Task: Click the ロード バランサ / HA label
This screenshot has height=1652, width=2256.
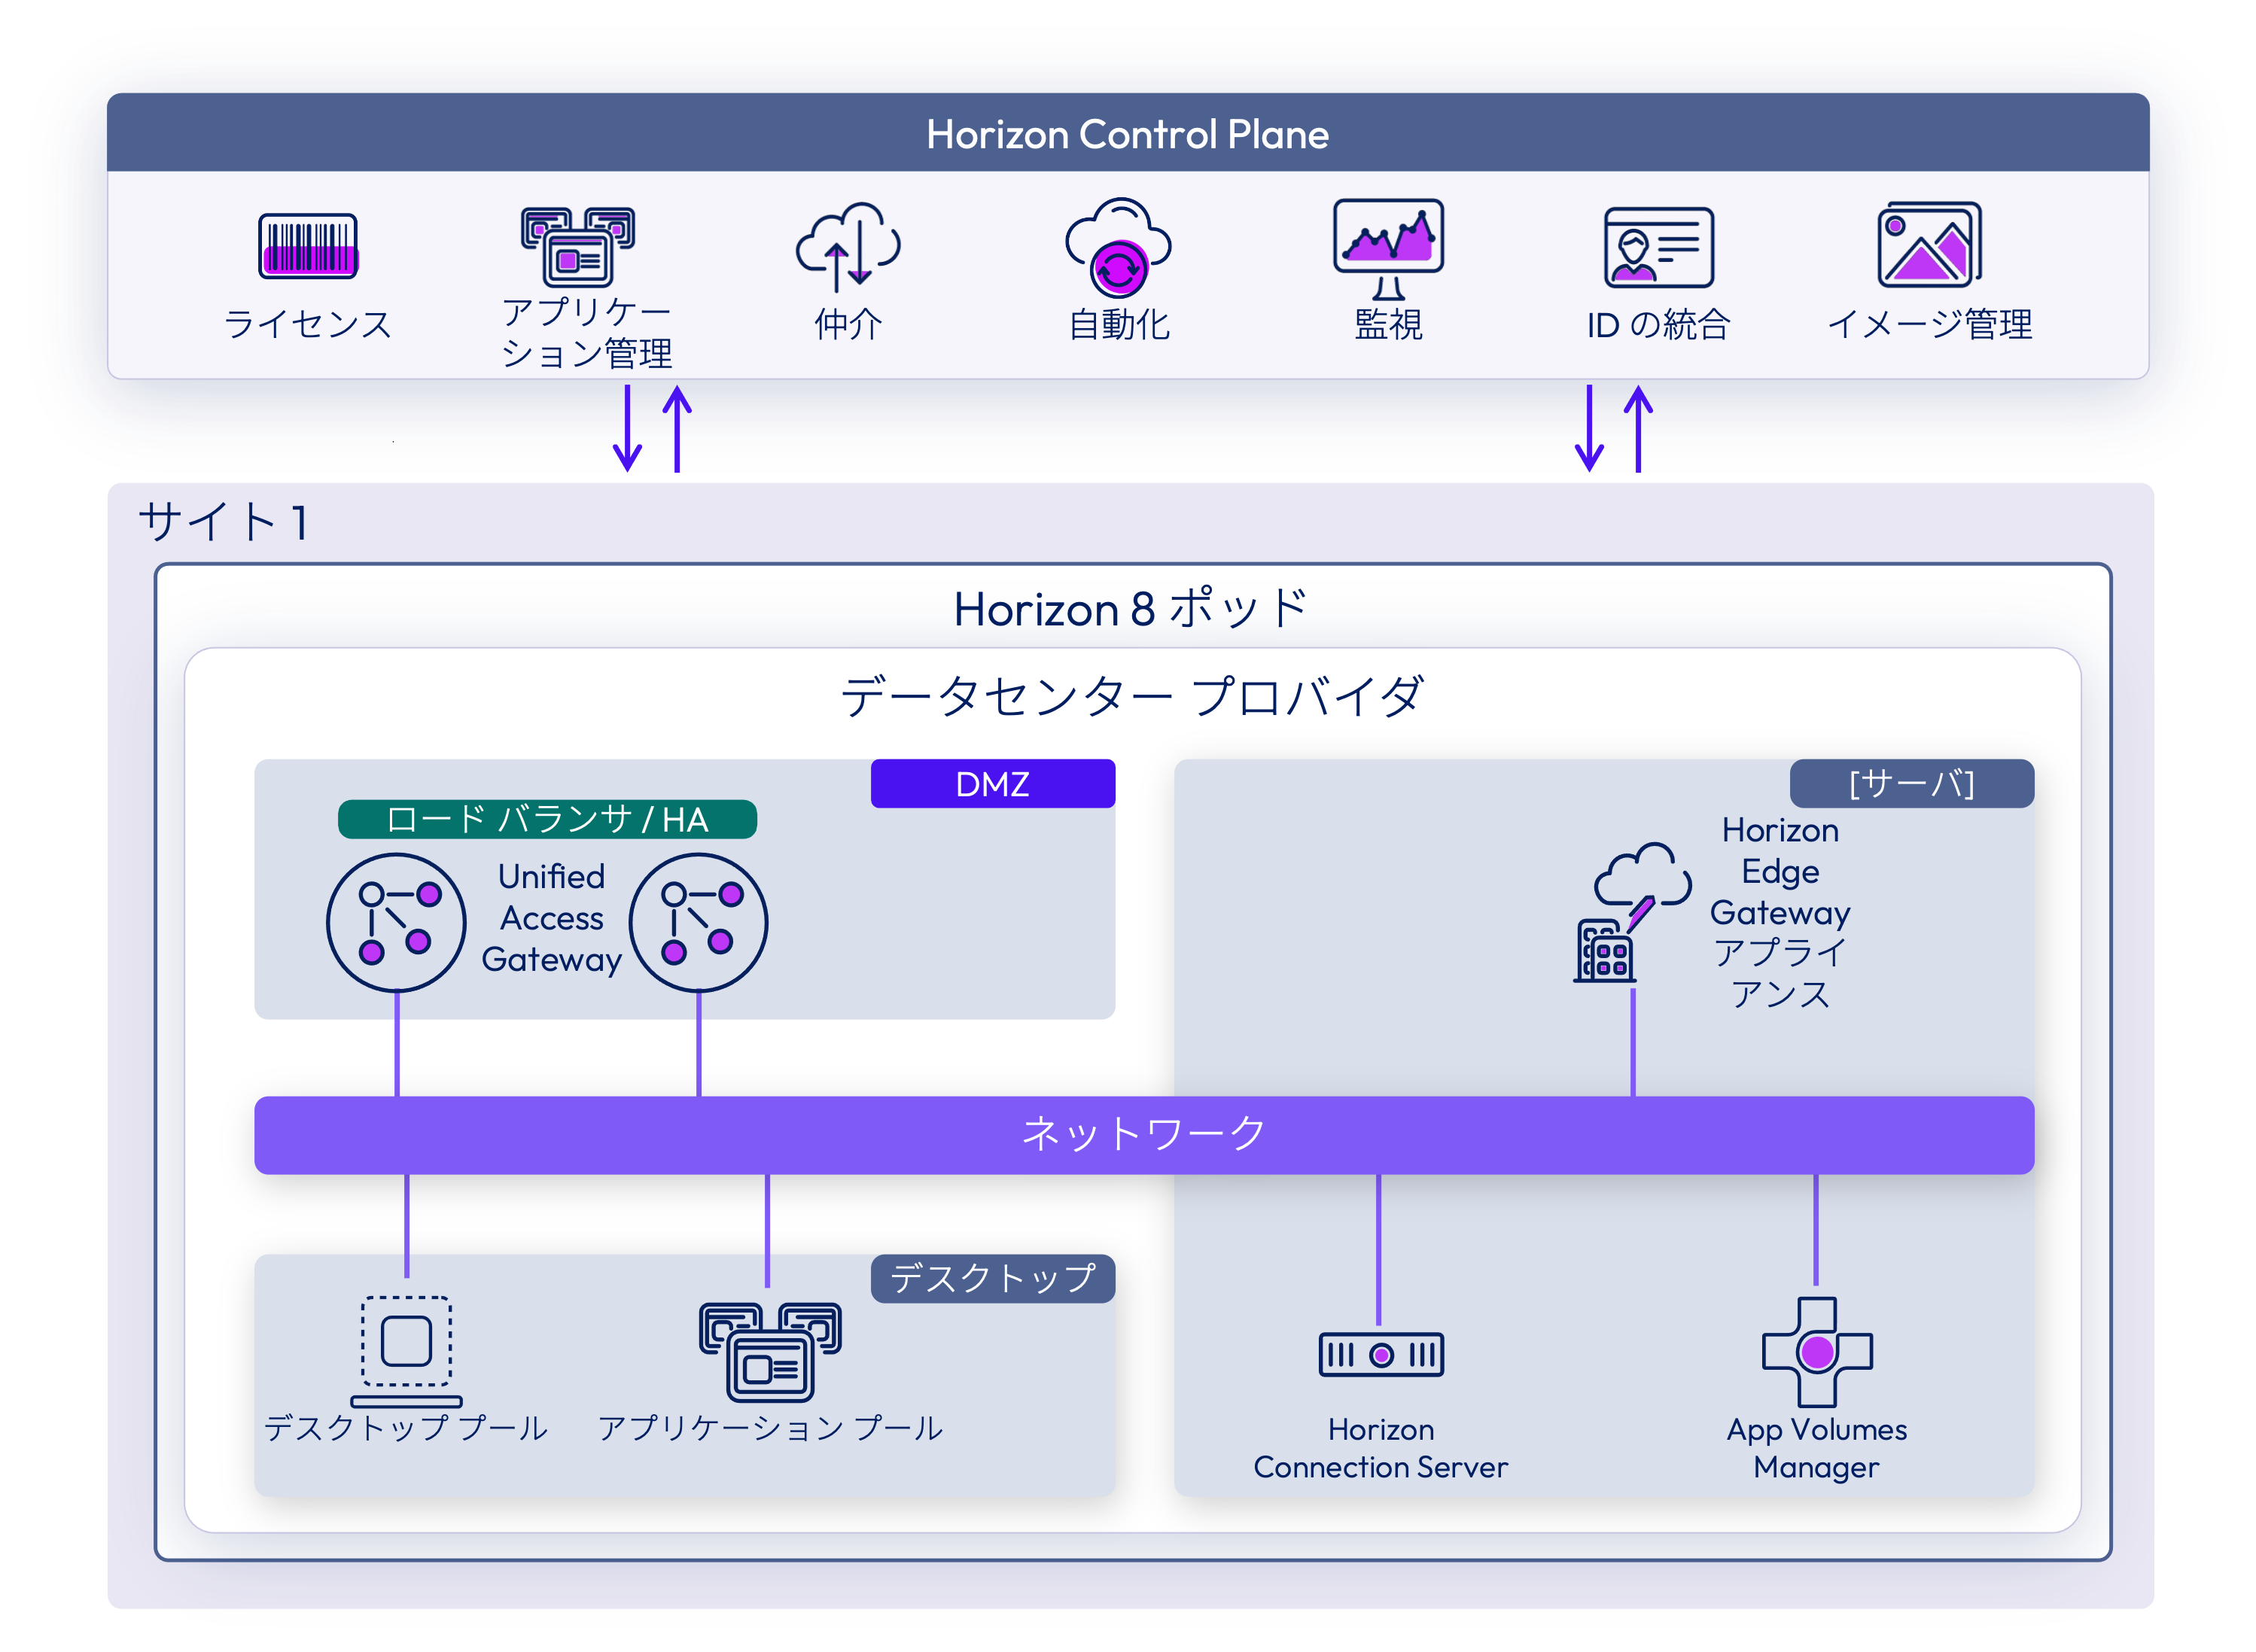Action: tap(547, 819)
